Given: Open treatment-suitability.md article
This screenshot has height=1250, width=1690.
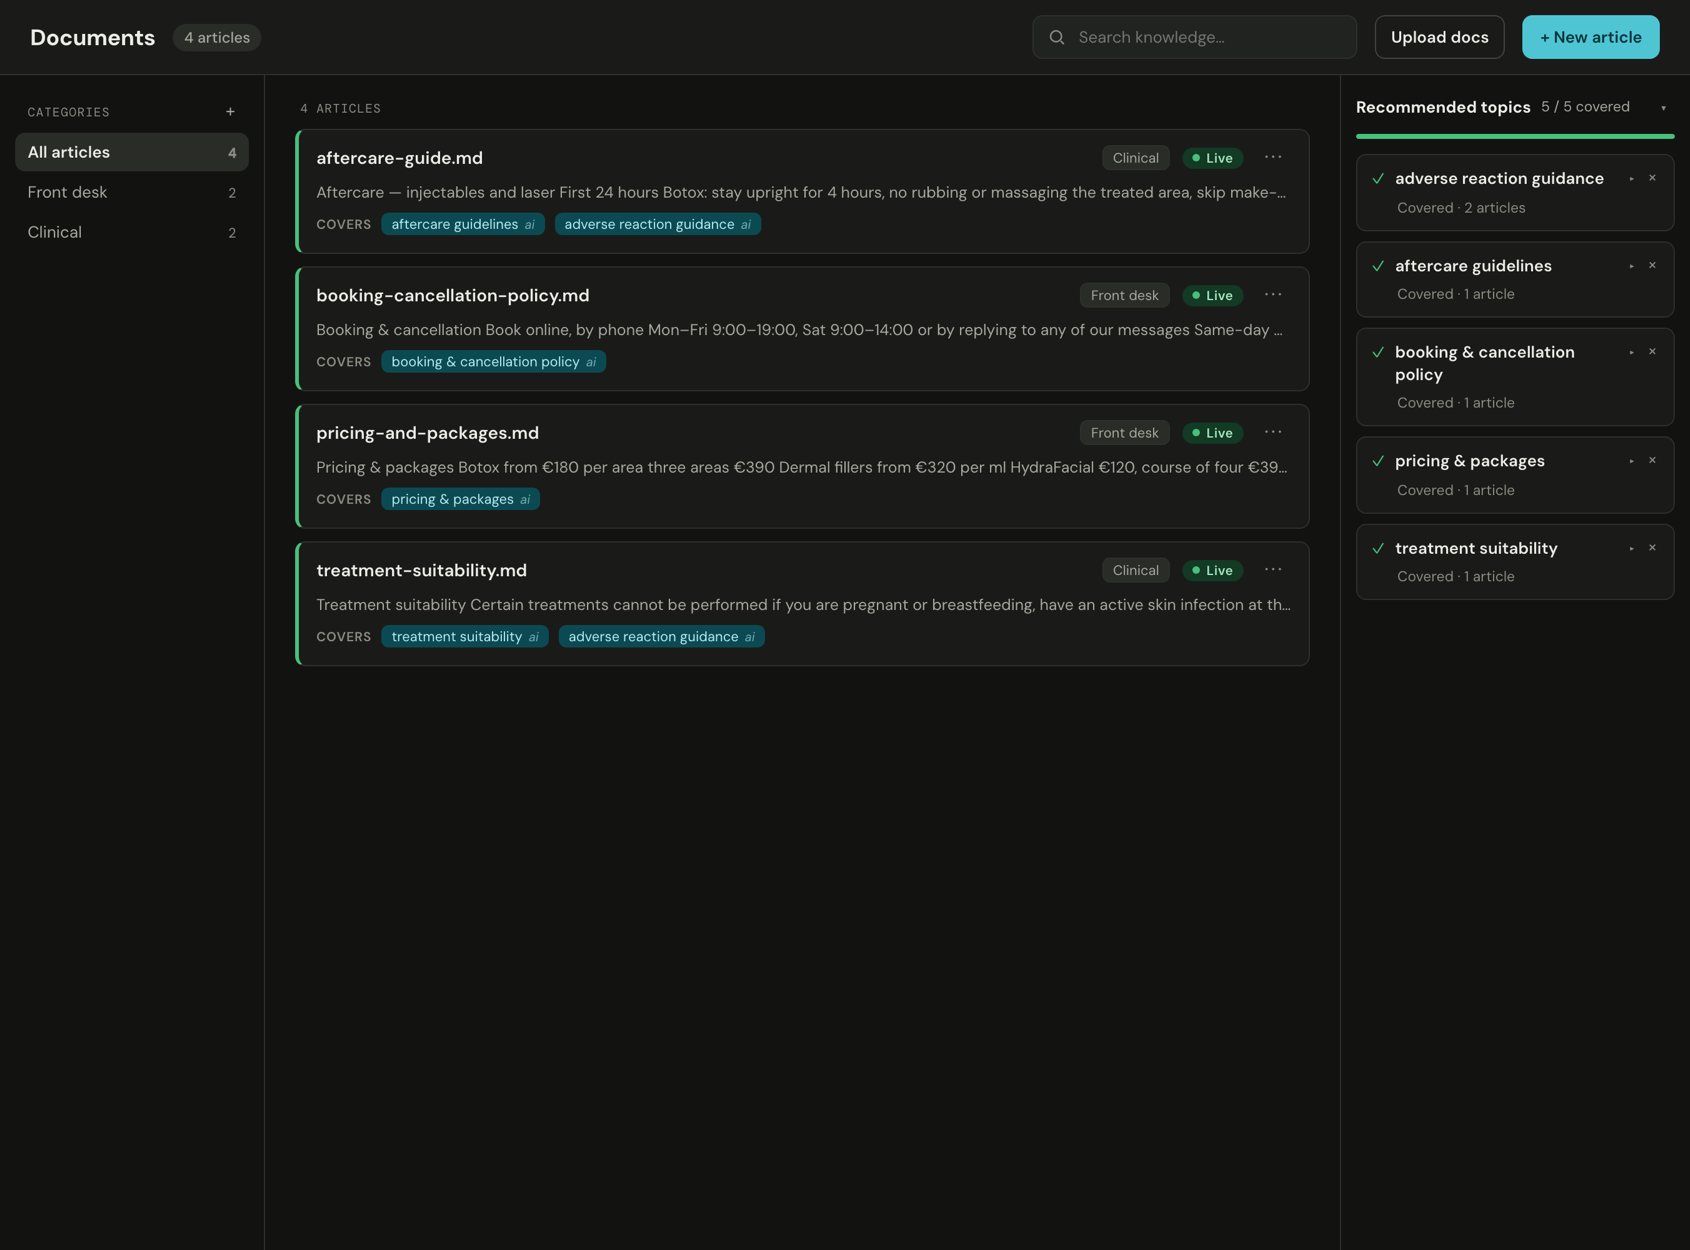Looking at the screenshot, I should point(421,570).
